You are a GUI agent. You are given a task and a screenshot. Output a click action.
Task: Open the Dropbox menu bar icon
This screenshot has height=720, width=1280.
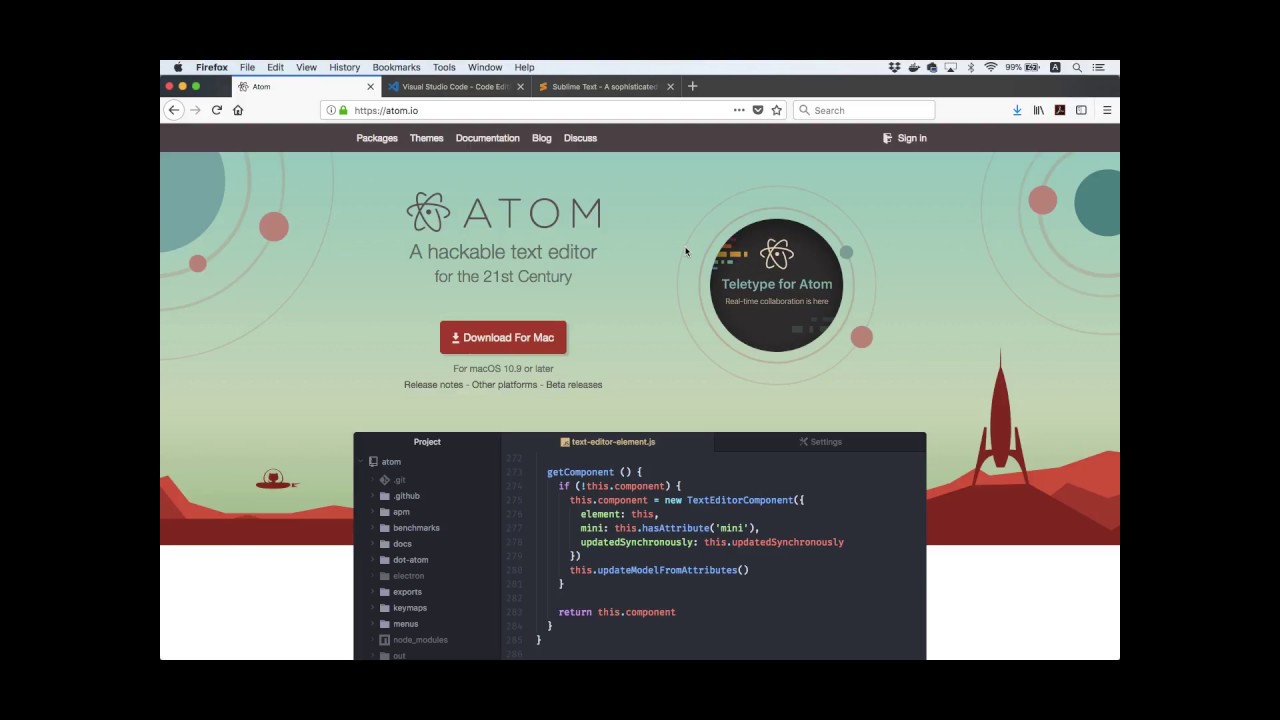[894, 67]
